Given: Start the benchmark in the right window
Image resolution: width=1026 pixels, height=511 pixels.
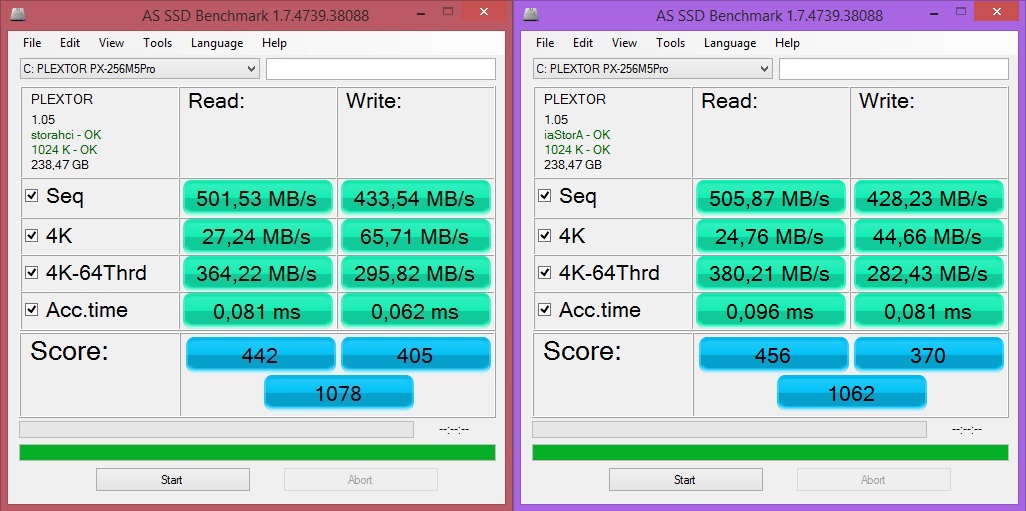Looking at the screenshot, I should coord(686,480).
